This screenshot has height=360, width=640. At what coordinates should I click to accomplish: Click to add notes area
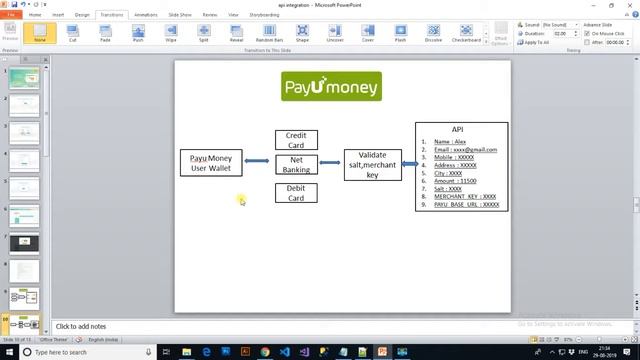coord(342,327)
